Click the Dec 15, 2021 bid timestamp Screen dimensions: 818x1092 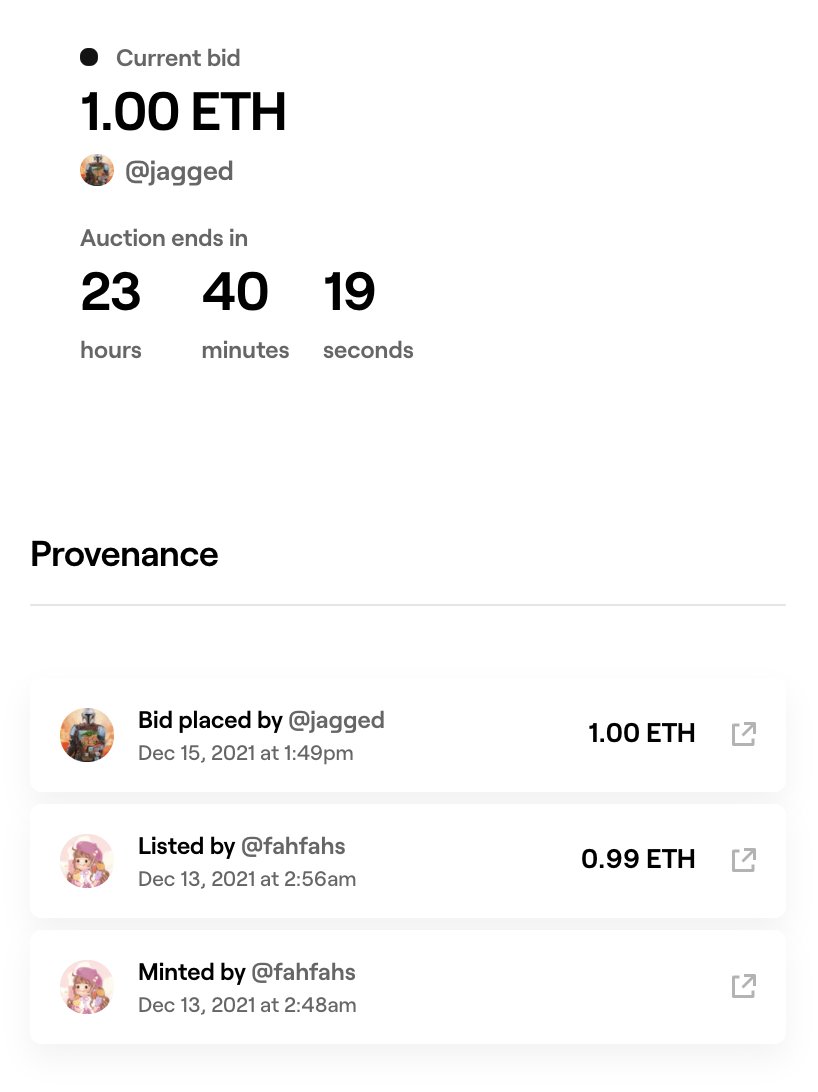point(246,754)
